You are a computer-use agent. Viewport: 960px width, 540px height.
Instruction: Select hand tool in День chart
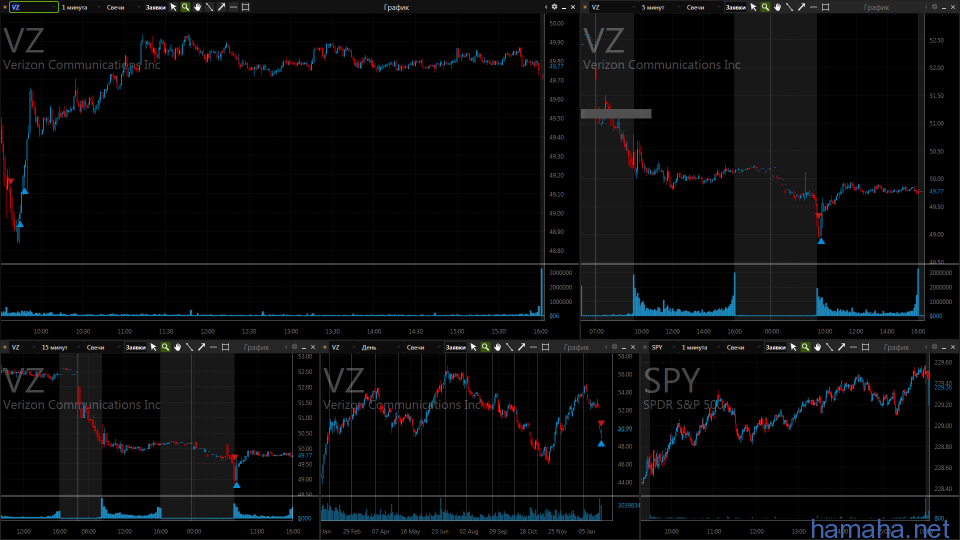point(498,347)
